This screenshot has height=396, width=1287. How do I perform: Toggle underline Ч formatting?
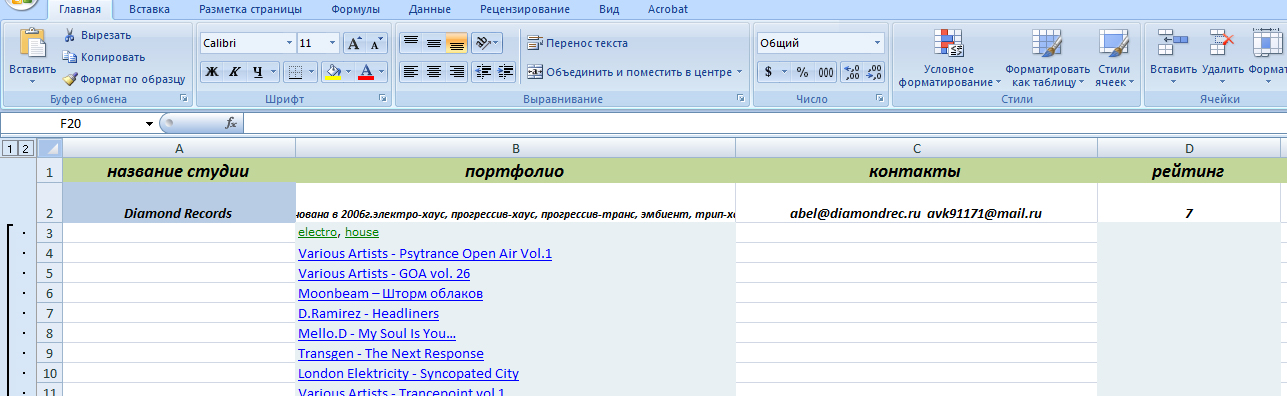coord(258,72)
